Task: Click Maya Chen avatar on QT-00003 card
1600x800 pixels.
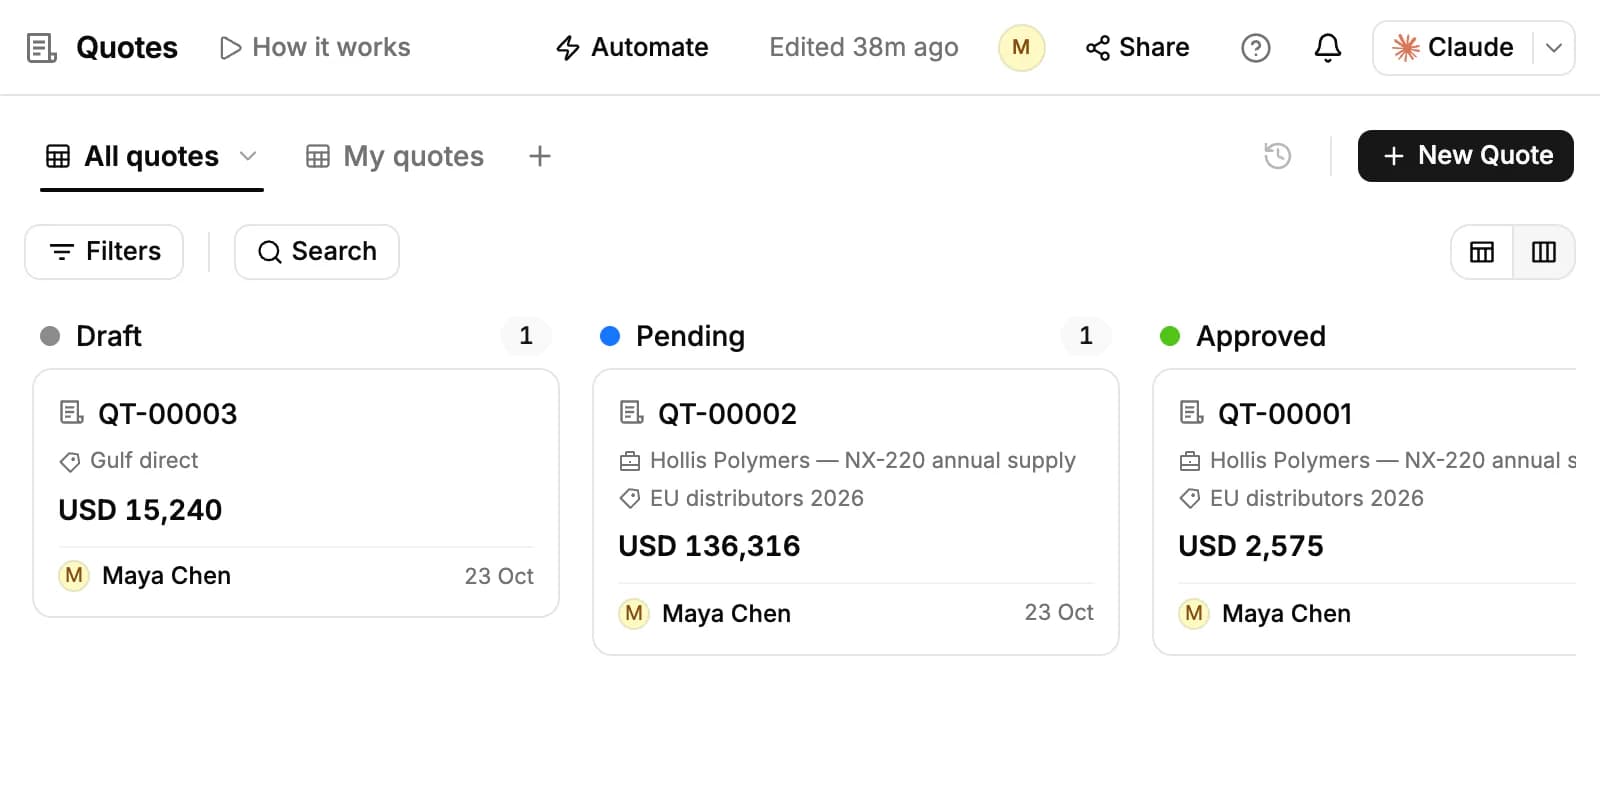Action: [x=74, y=576]
